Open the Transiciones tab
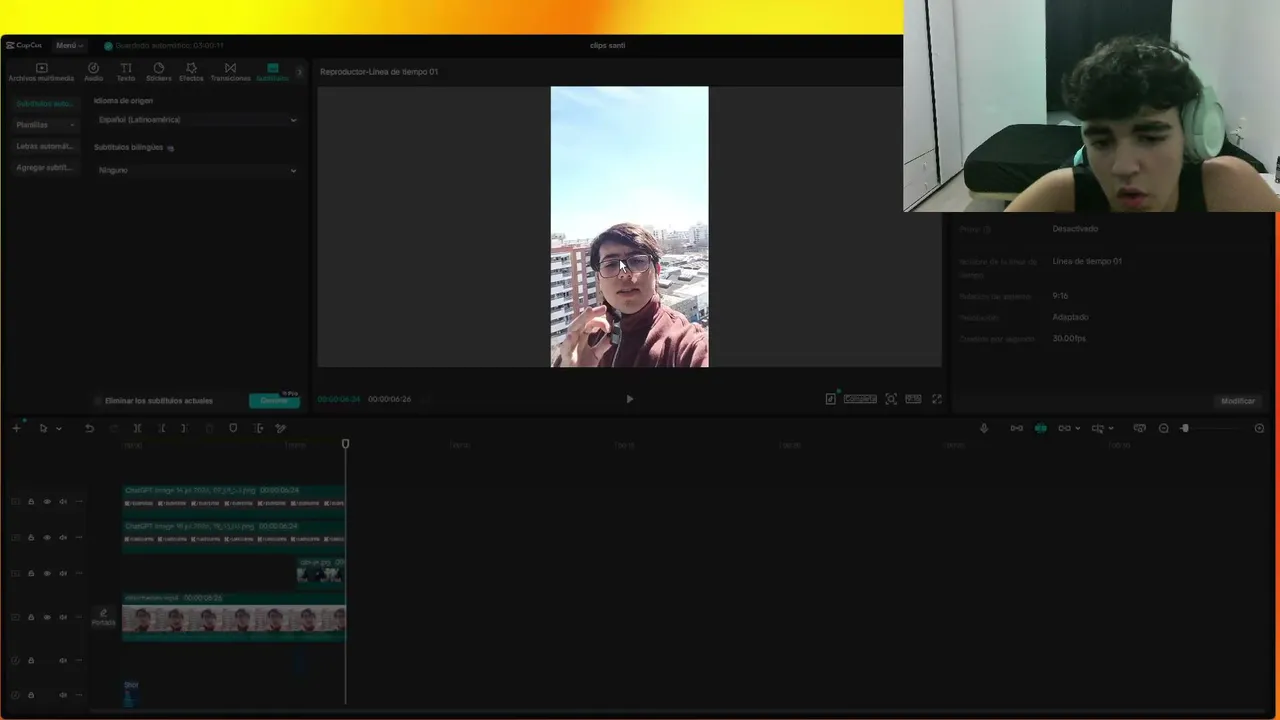 (x=230, y=72)
